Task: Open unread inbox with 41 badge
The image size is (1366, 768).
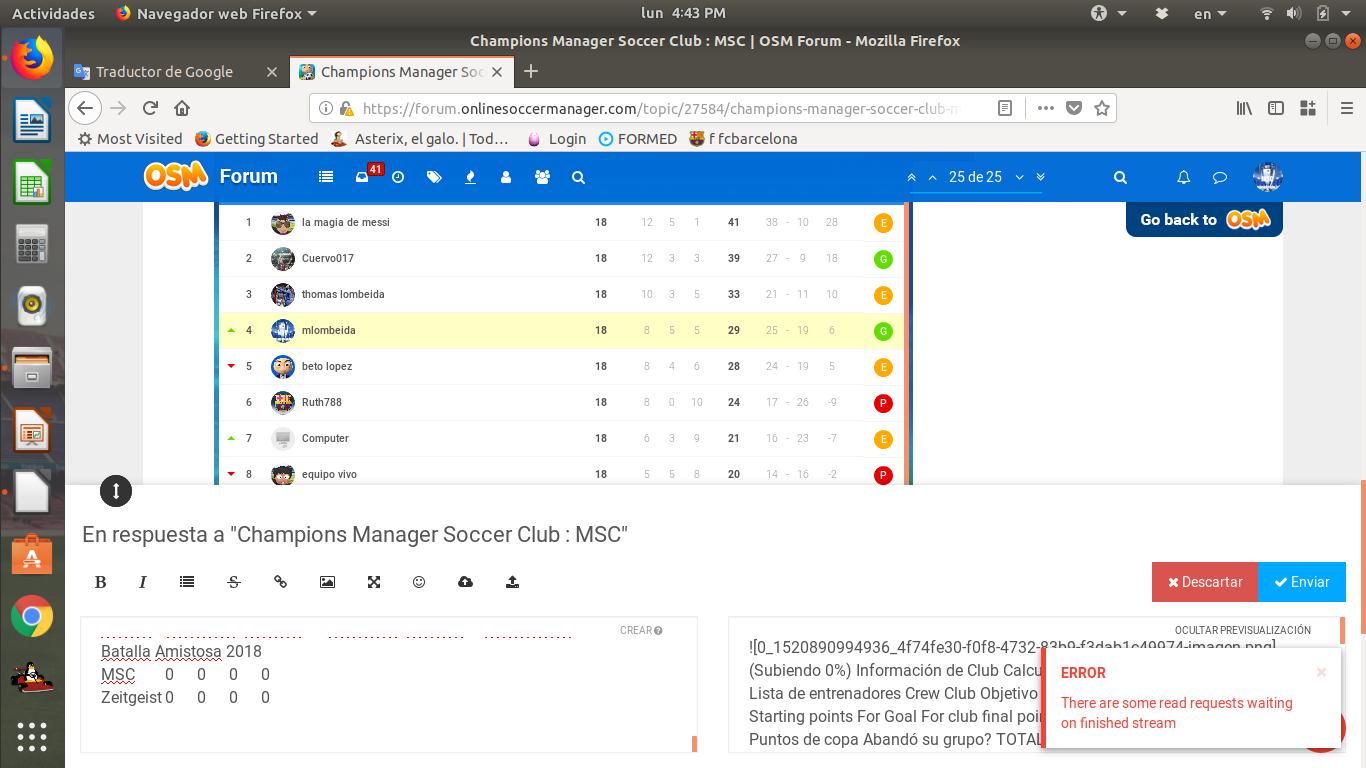Action: (362, 177)
